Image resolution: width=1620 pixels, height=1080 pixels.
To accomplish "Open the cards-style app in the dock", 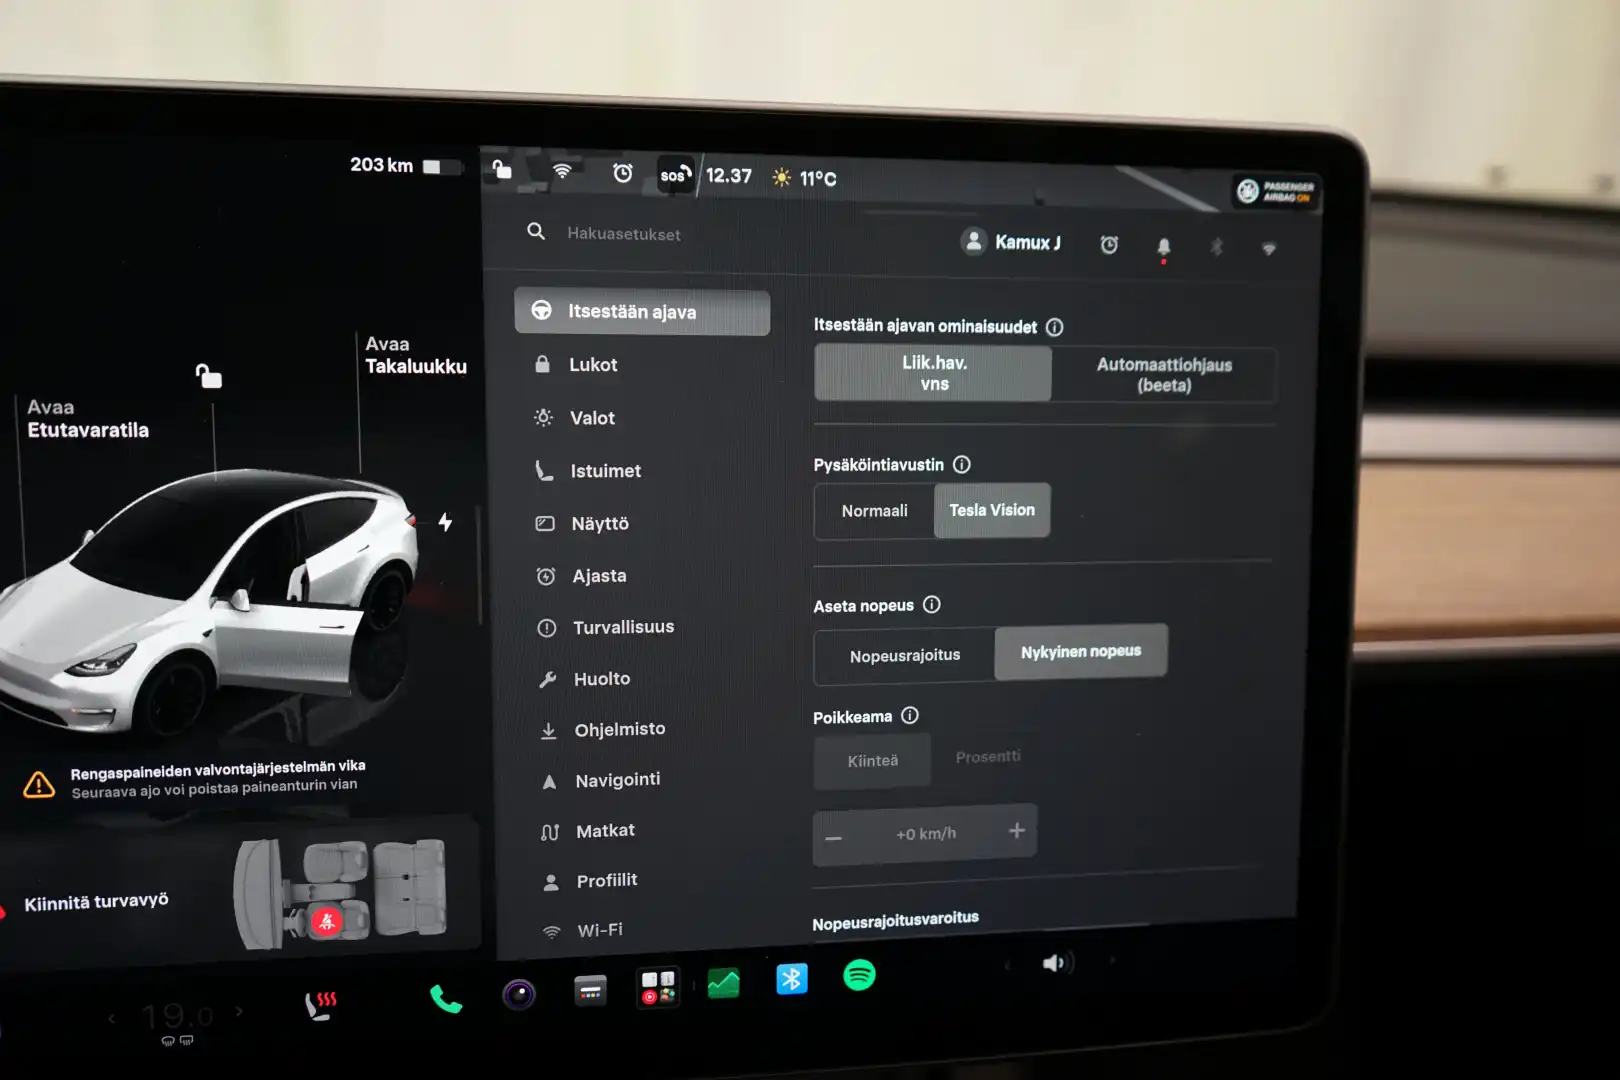I will point(590,991).
